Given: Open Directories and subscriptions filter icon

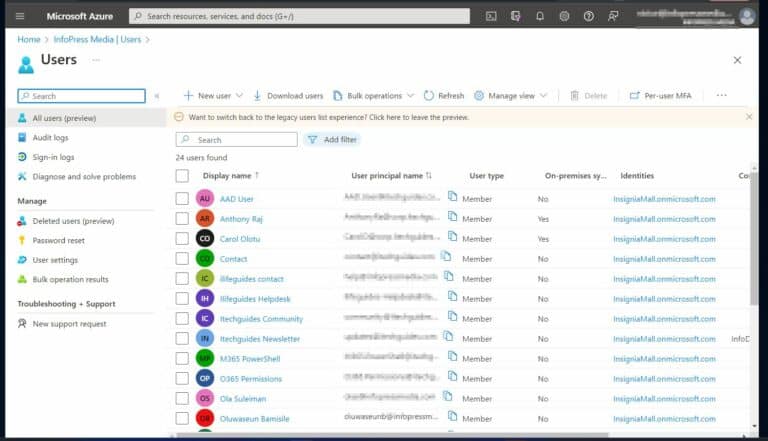Looking at the screenshot, I should pyautogui.click(x=515, y=16).
